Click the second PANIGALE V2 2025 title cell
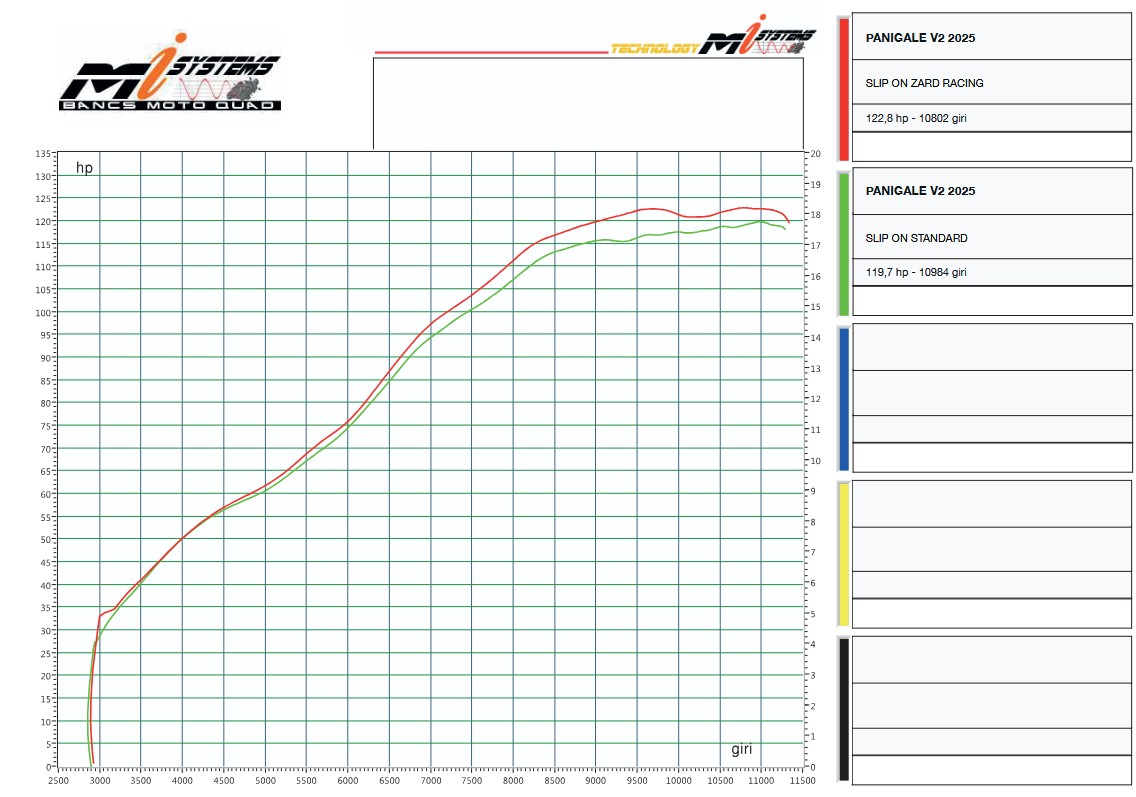Screen dimensions: 1136x797 pos(992,191)
